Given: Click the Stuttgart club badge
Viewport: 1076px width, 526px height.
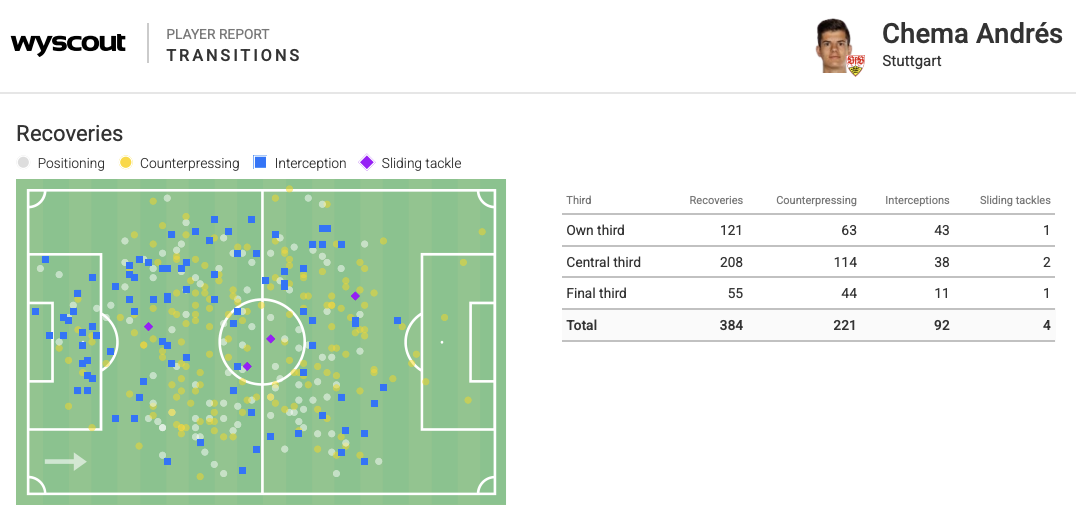Looking at the screenshot, I should tap(855, 65).
